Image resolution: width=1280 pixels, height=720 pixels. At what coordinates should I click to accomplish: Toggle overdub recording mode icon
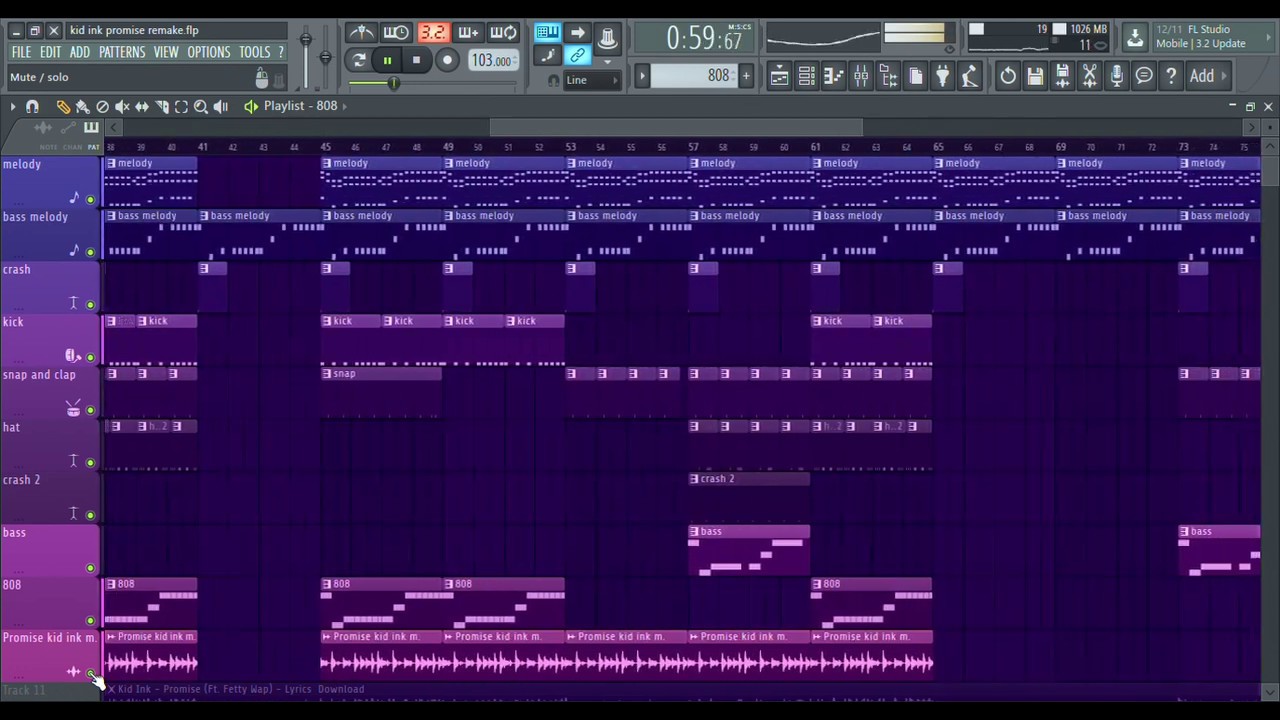(x=468, y=33)
